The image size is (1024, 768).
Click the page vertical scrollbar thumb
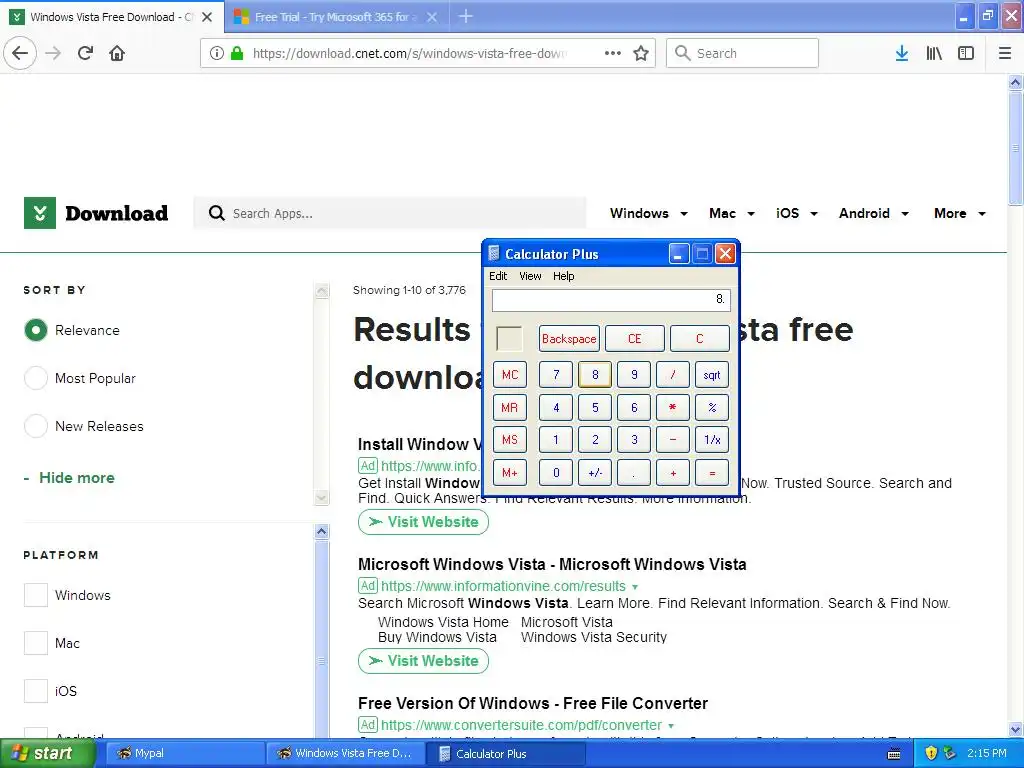1015,148
